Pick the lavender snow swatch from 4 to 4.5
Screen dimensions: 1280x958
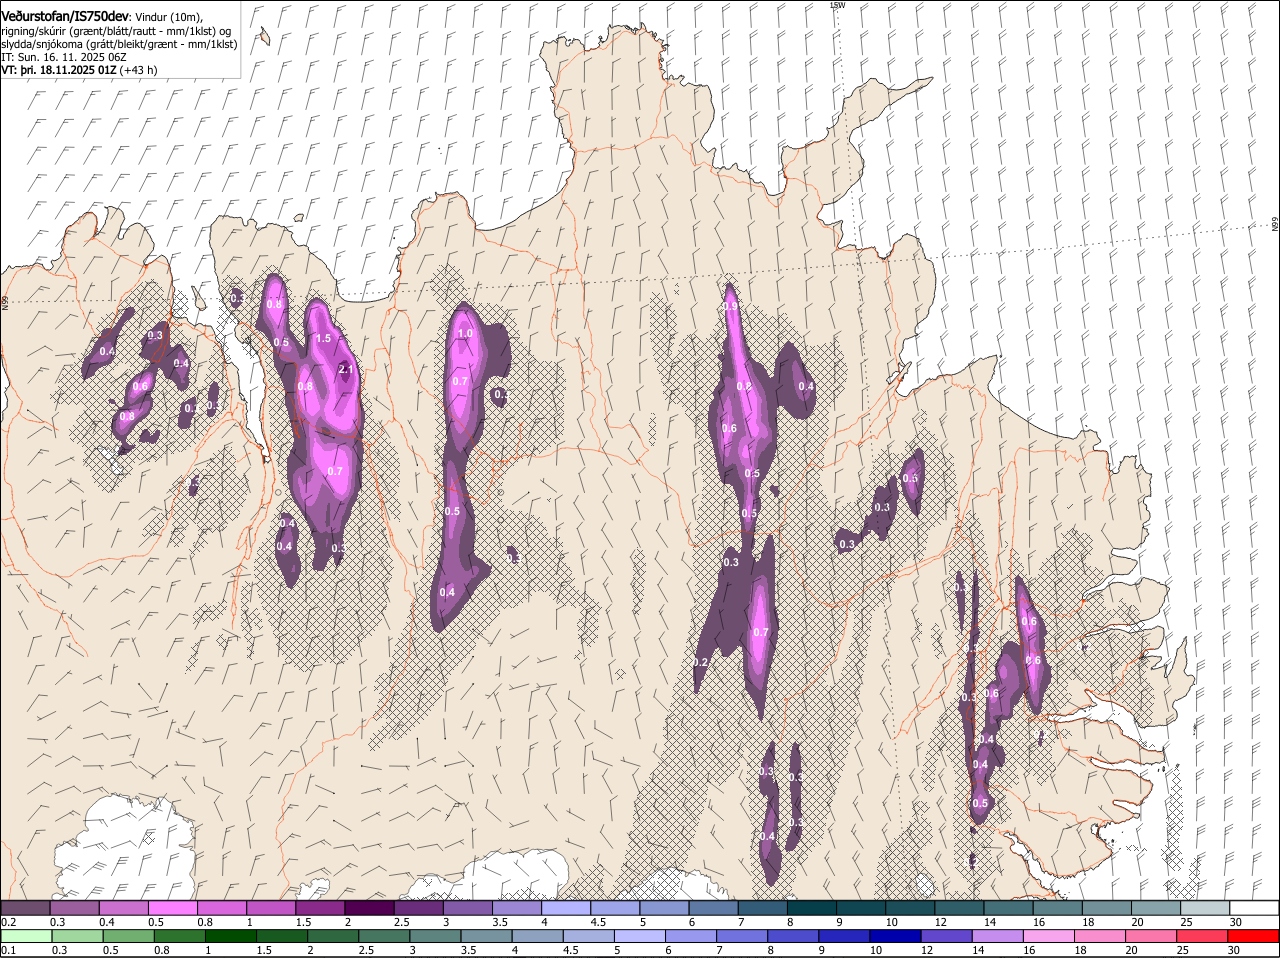click(x=566, y=908)
